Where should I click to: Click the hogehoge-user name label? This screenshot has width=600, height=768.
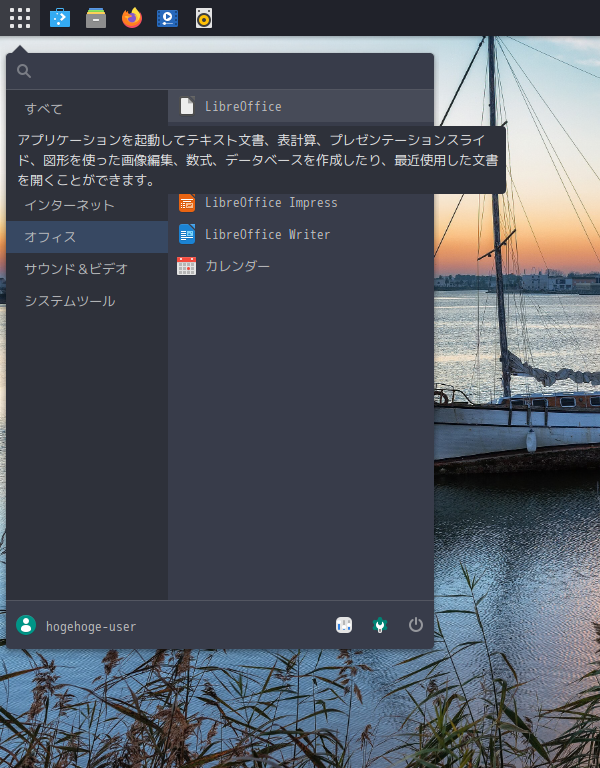pos(91,626)
